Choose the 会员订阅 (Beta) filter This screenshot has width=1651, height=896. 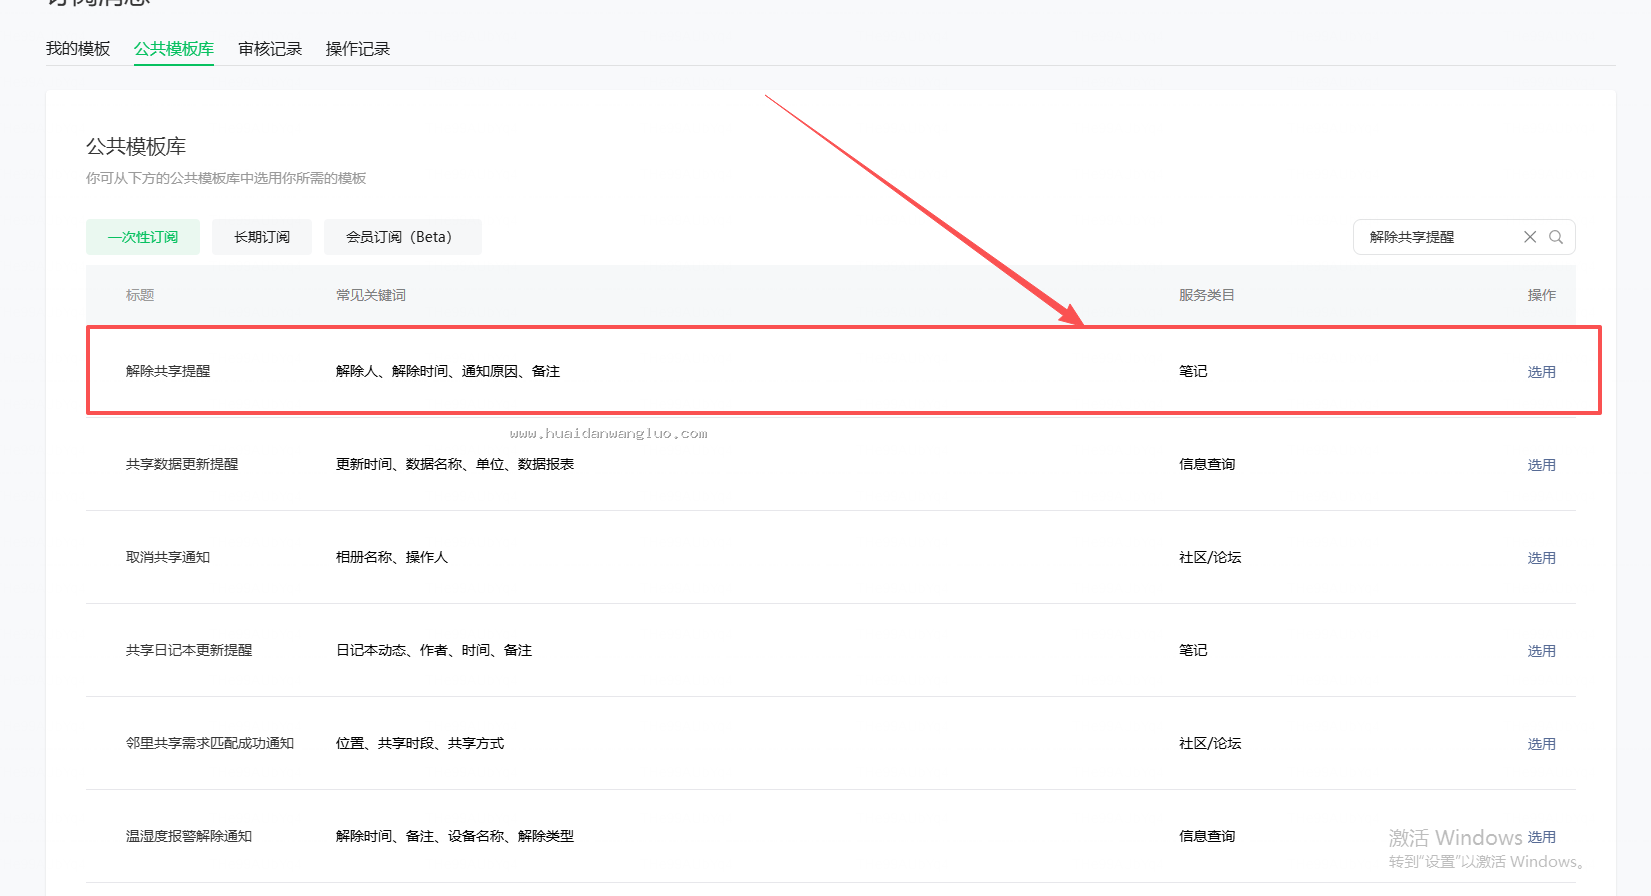tap(403, 237)
